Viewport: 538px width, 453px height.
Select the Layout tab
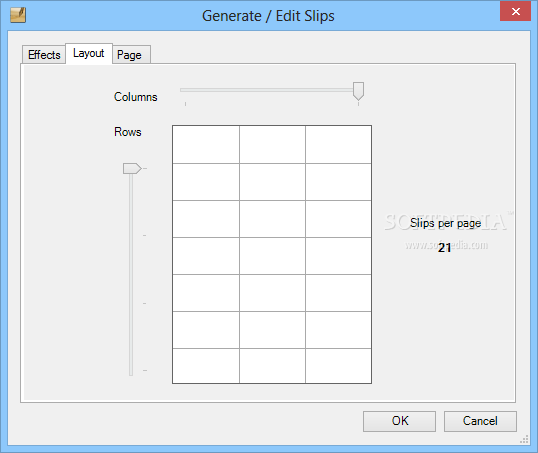pos(89,54)
